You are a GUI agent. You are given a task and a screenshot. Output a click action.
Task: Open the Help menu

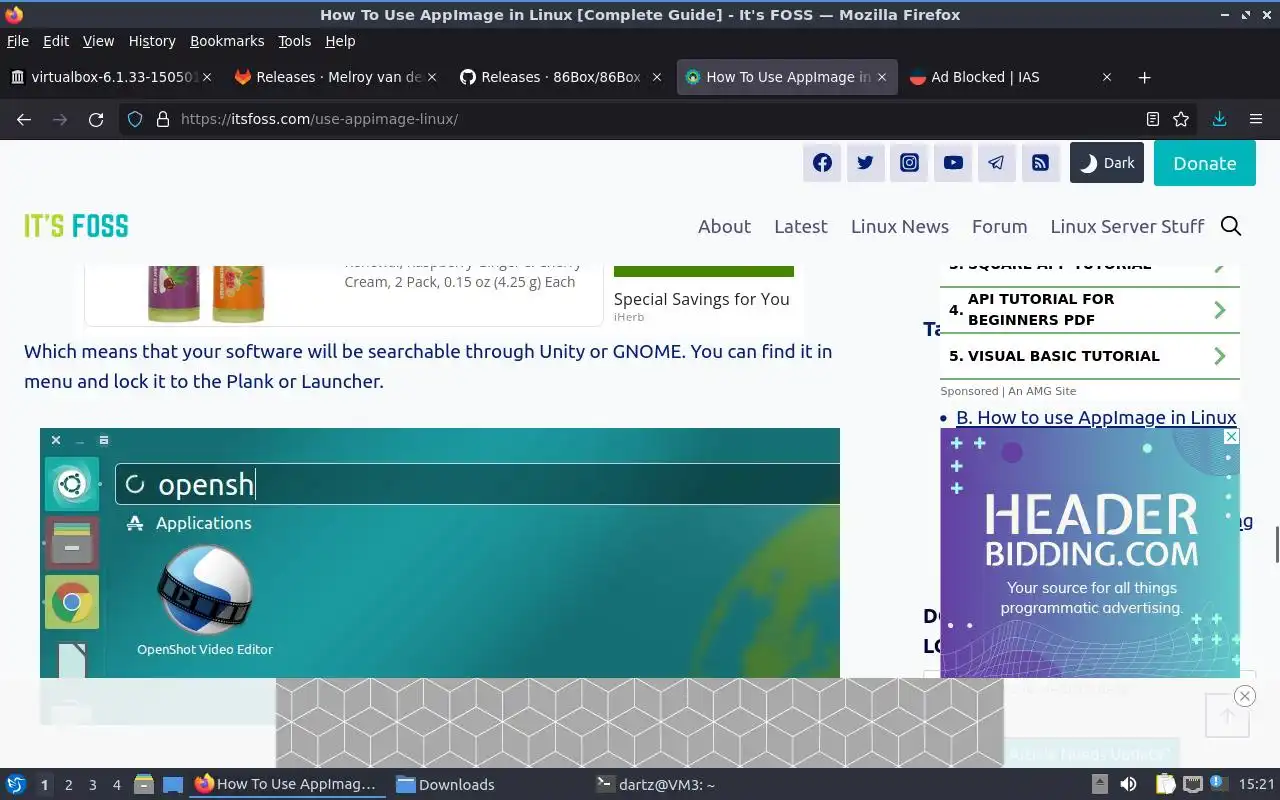340,41
